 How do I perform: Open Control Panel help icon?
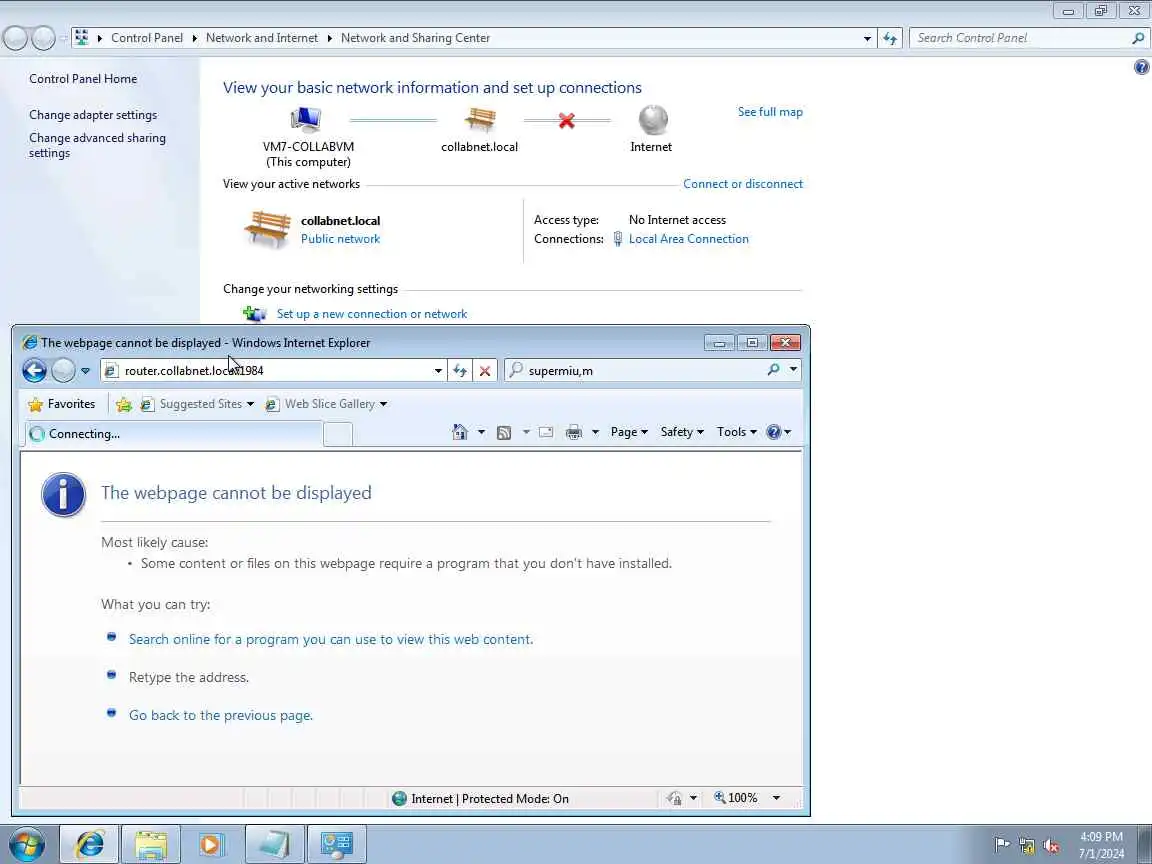coord(1141,68)
